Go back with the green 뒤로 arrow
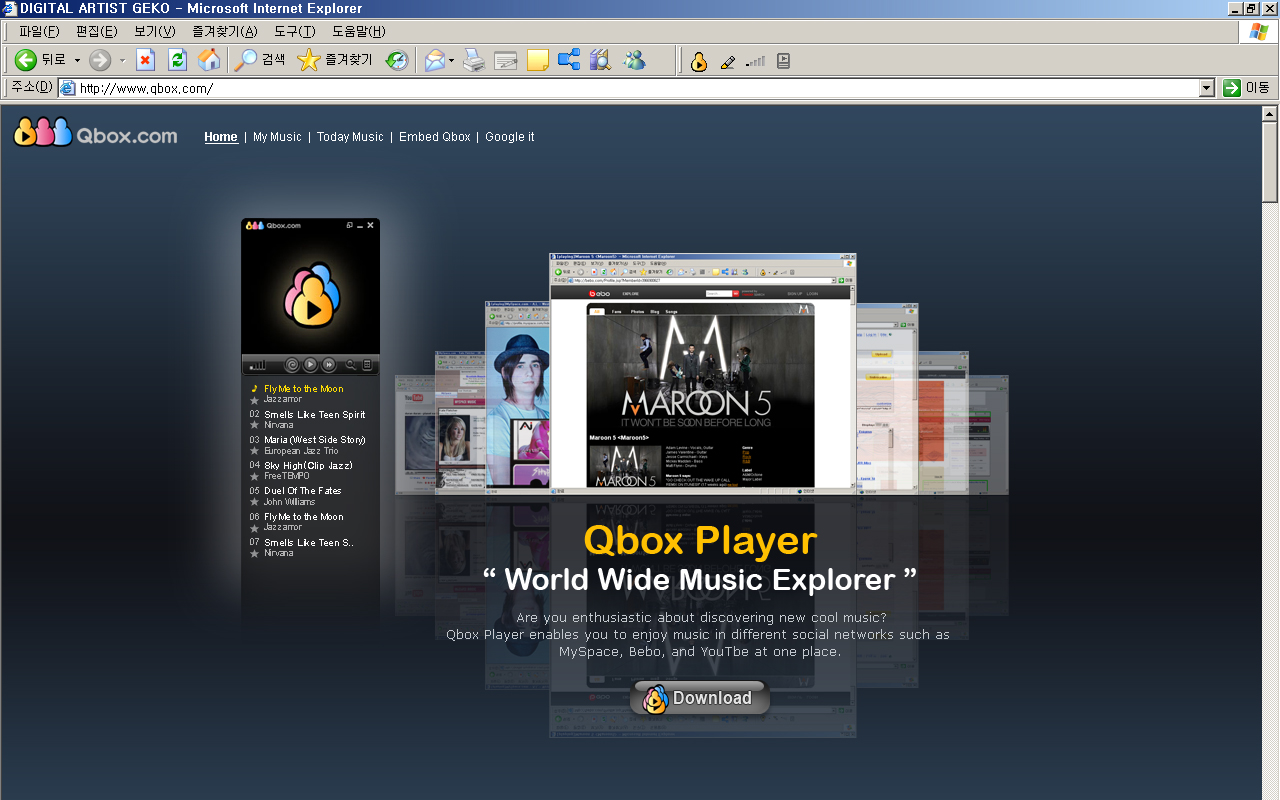The image size is (1280, 800). [x=40, y=60]
